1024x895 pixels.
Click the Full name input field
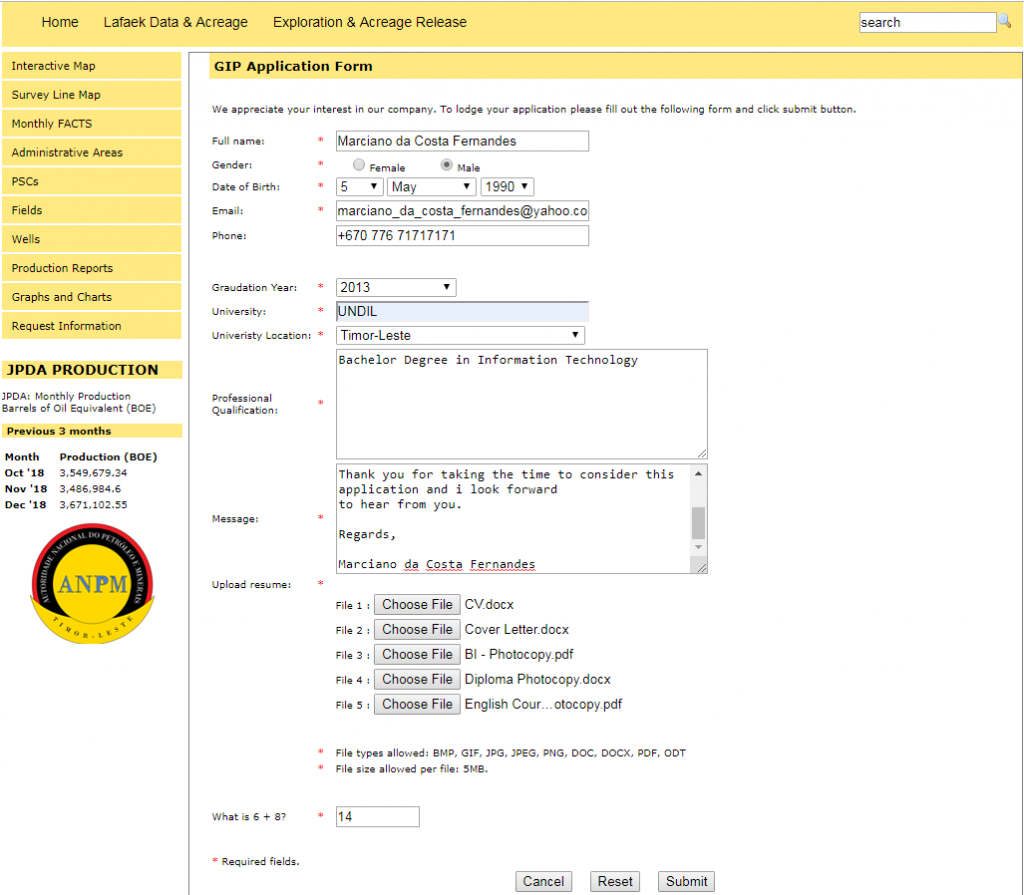click(x=462, y=141)
